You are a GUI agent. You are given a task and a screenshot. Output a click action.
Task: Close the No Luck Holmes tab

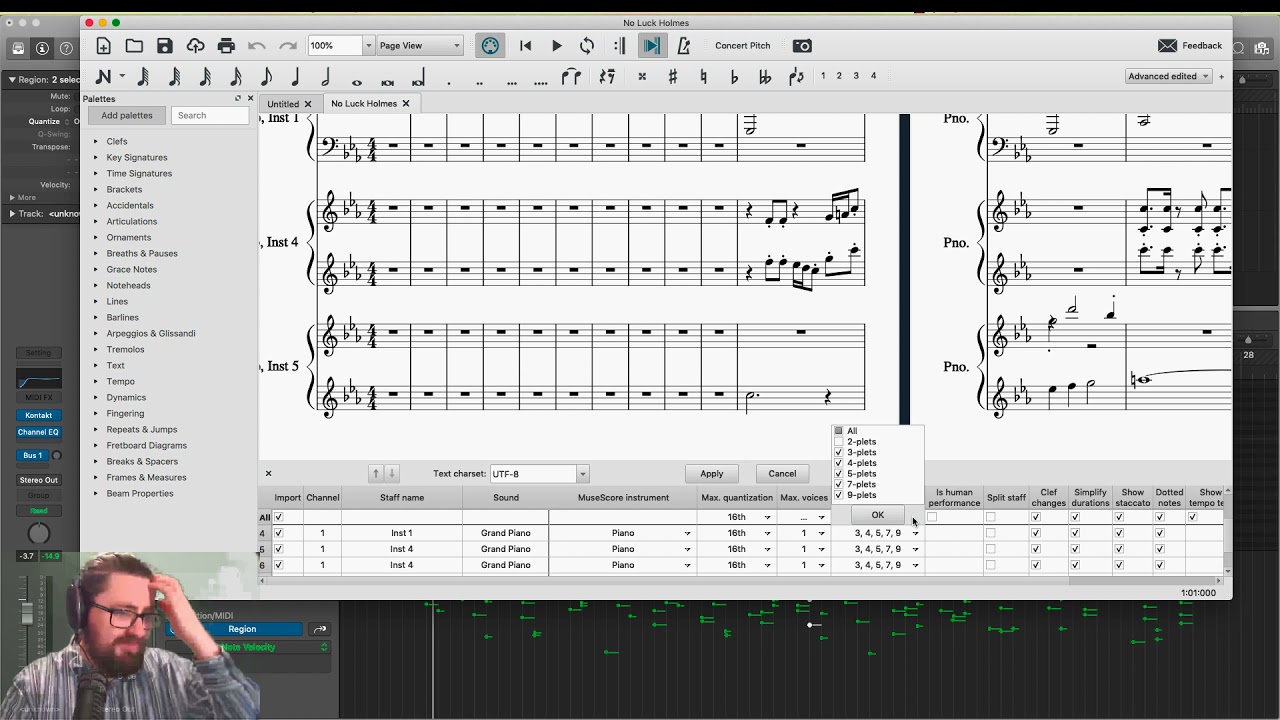(406, 104)
